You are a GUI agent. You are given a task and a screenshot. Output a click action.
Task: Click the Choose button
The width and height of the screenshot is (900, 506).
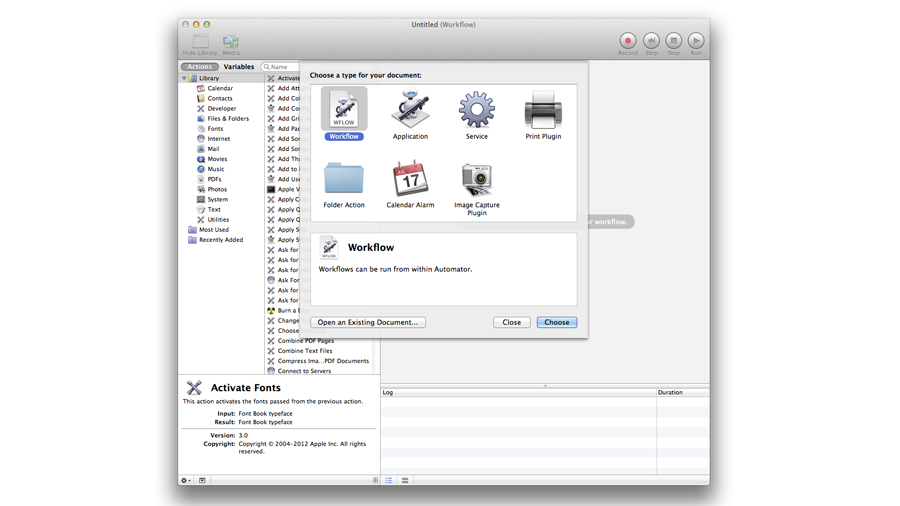[557, 322]
